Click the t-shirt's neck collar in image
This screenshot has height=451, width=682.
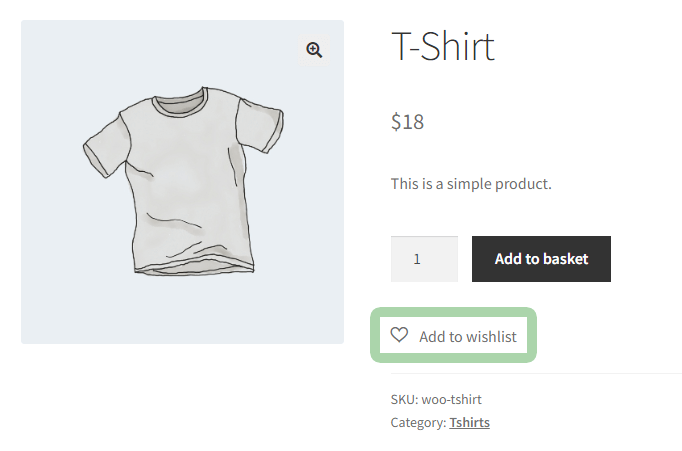click(x=179, y=101)
